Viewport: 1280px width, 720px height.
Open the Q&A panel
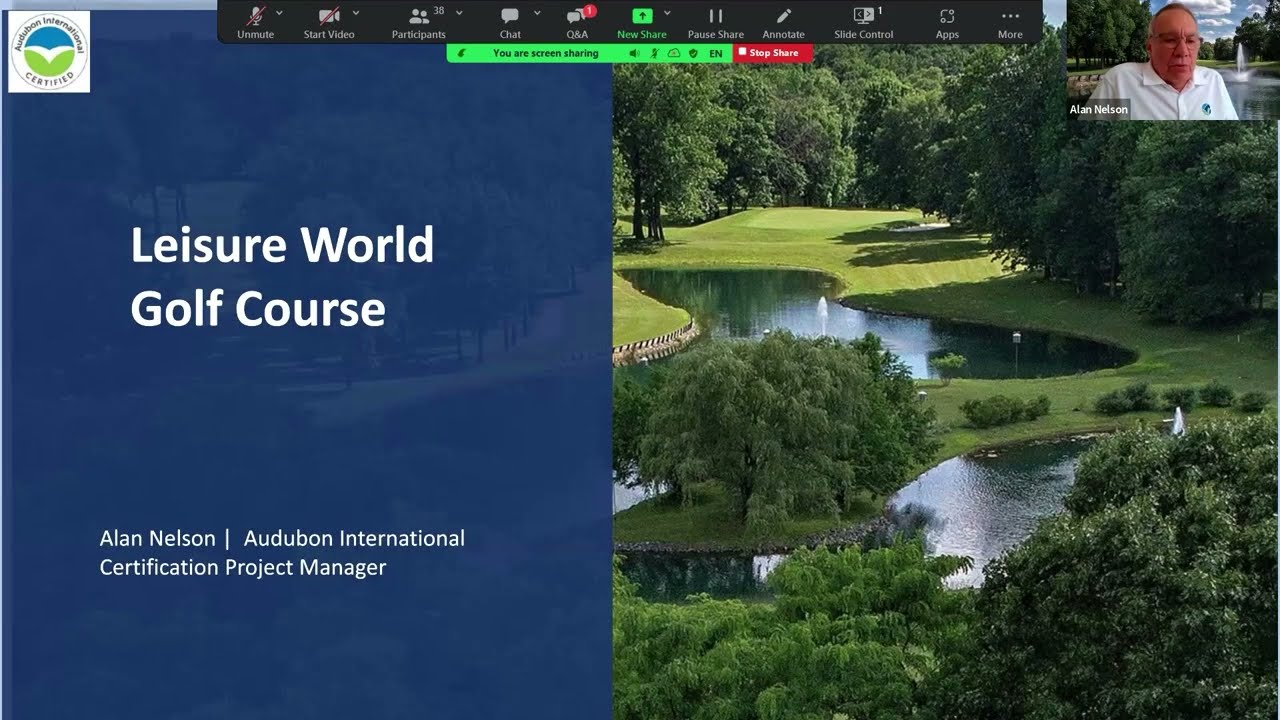pyautogui.click(x=577, y=22)
